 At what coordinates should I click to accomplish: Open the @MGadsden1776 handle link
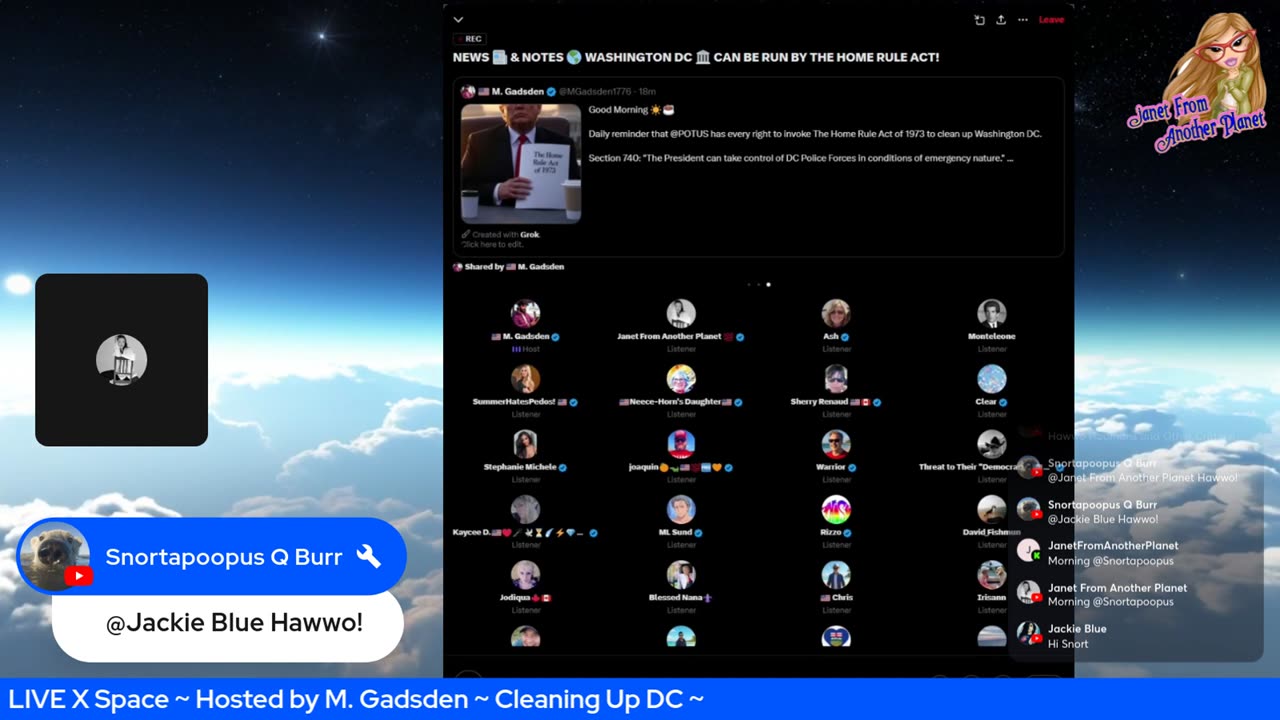point(597,91)
